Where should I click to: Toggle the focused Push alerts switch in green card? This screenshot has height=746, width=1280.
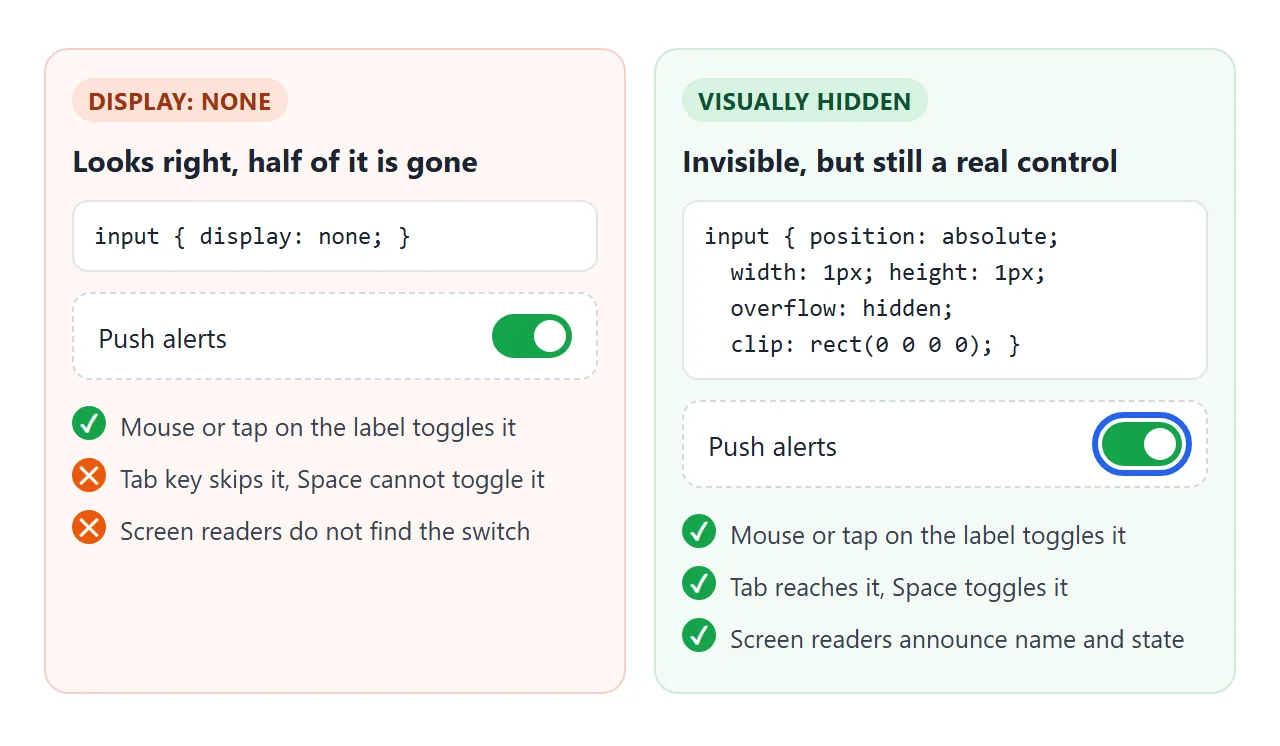tap(1141, 444)
